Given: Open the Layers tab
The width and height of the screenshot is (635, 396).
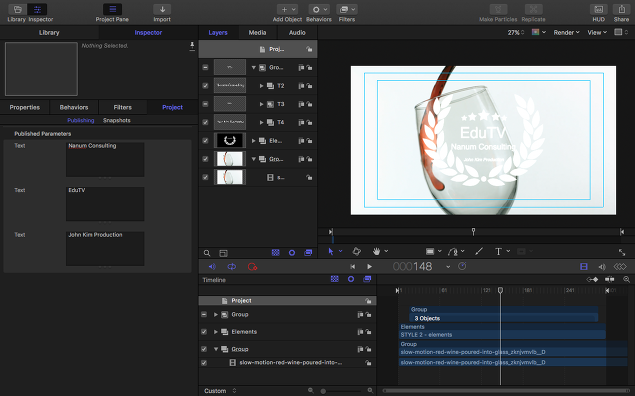Looking at the screenshot, I should tap(218, 32).
